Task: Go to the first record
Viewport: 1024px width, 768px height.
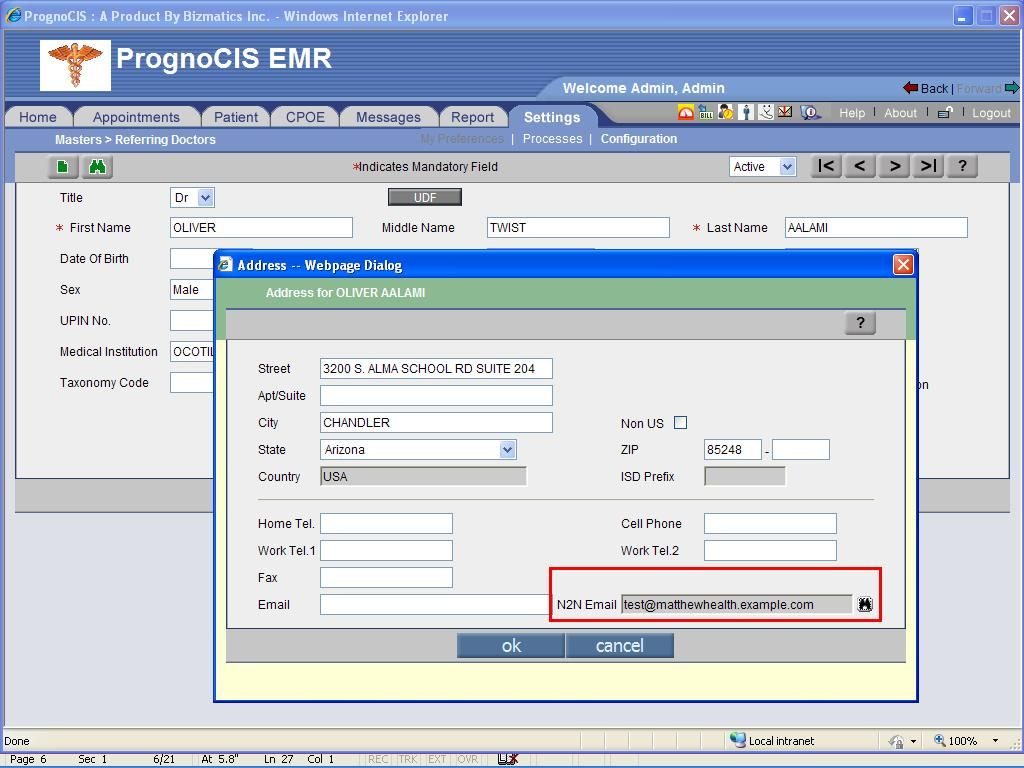Action: click(x=826, y=167)
